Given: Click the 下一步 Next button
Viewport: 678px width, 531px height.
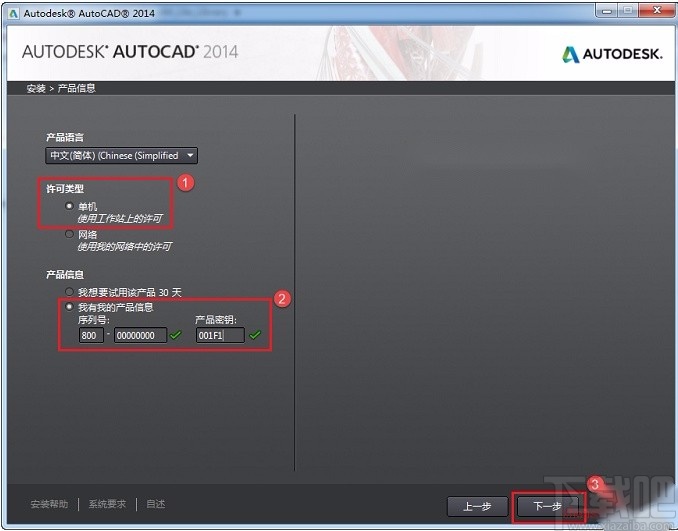Looking at the screenshot, I should pos(547,506).
